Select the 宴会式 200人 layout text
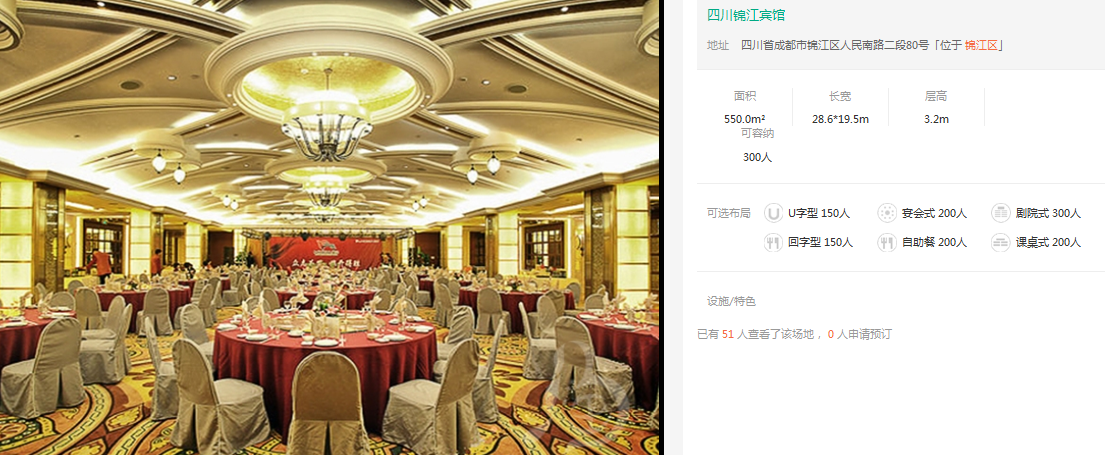This screenshot has height=455, width=1112. tap(934, 213)
